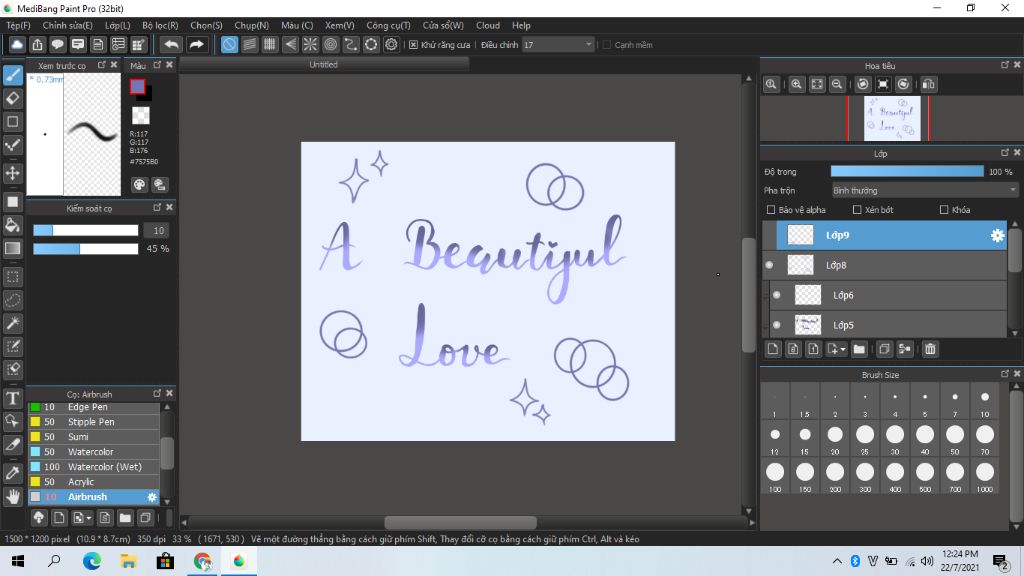Delete layer with trash icon
The width and height of the screenshot is (1024, 576).
point(930,349)
